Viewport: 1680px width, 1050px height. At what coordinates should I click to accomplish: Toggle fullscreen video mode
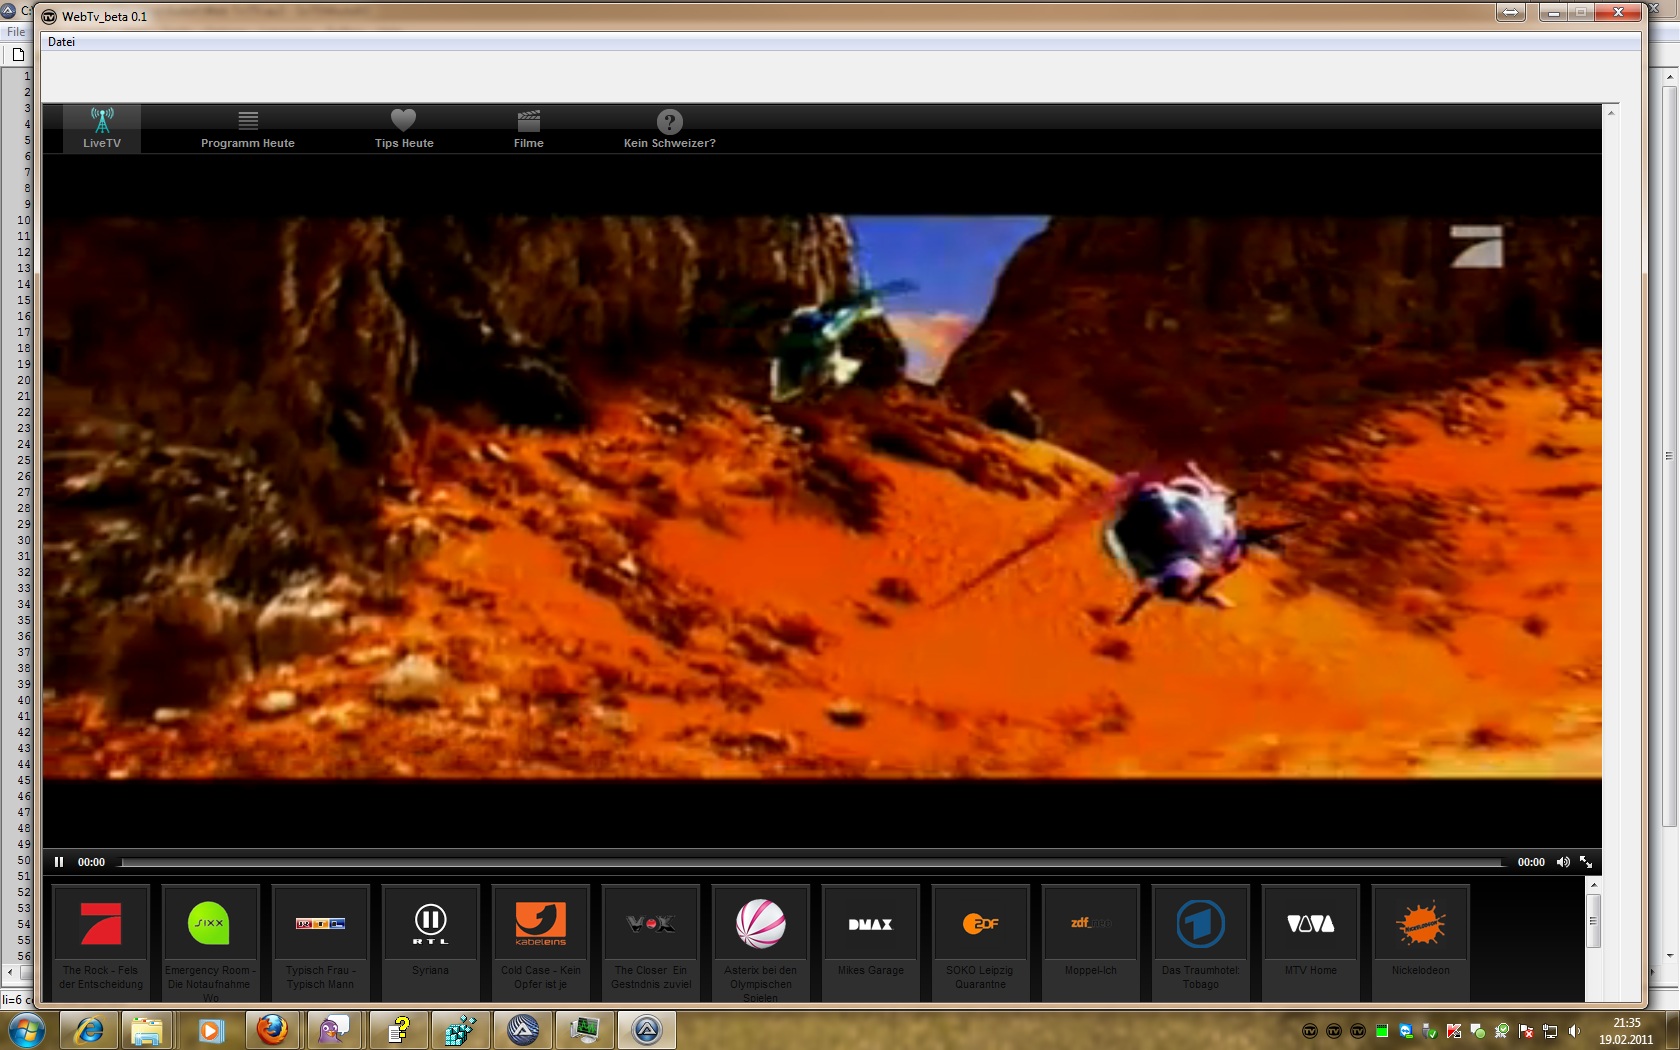[1586, 862]
